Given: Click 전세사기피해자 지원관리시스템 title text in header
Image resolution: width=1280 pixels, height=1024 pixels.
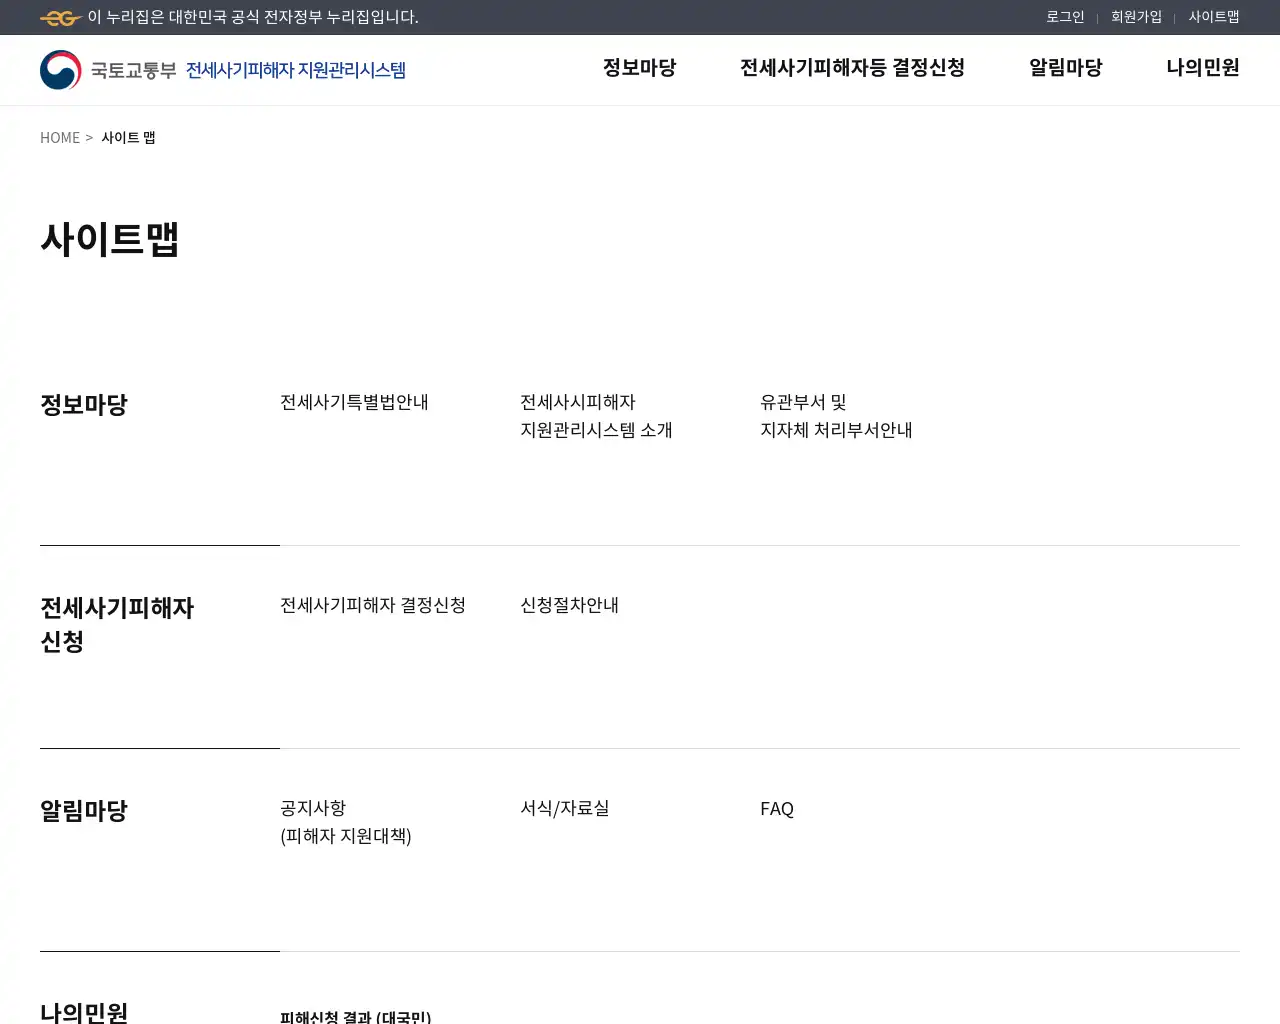Looking at the screenshot, I should (296, 70).
